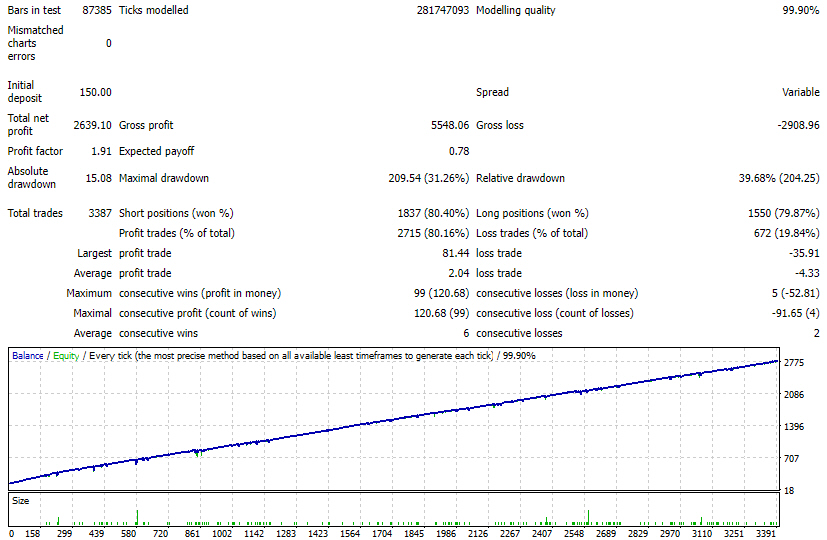Select the Expected payoff value 0.78
The width and height of the screenshot is (827, 540).
[x=459, y=151]
